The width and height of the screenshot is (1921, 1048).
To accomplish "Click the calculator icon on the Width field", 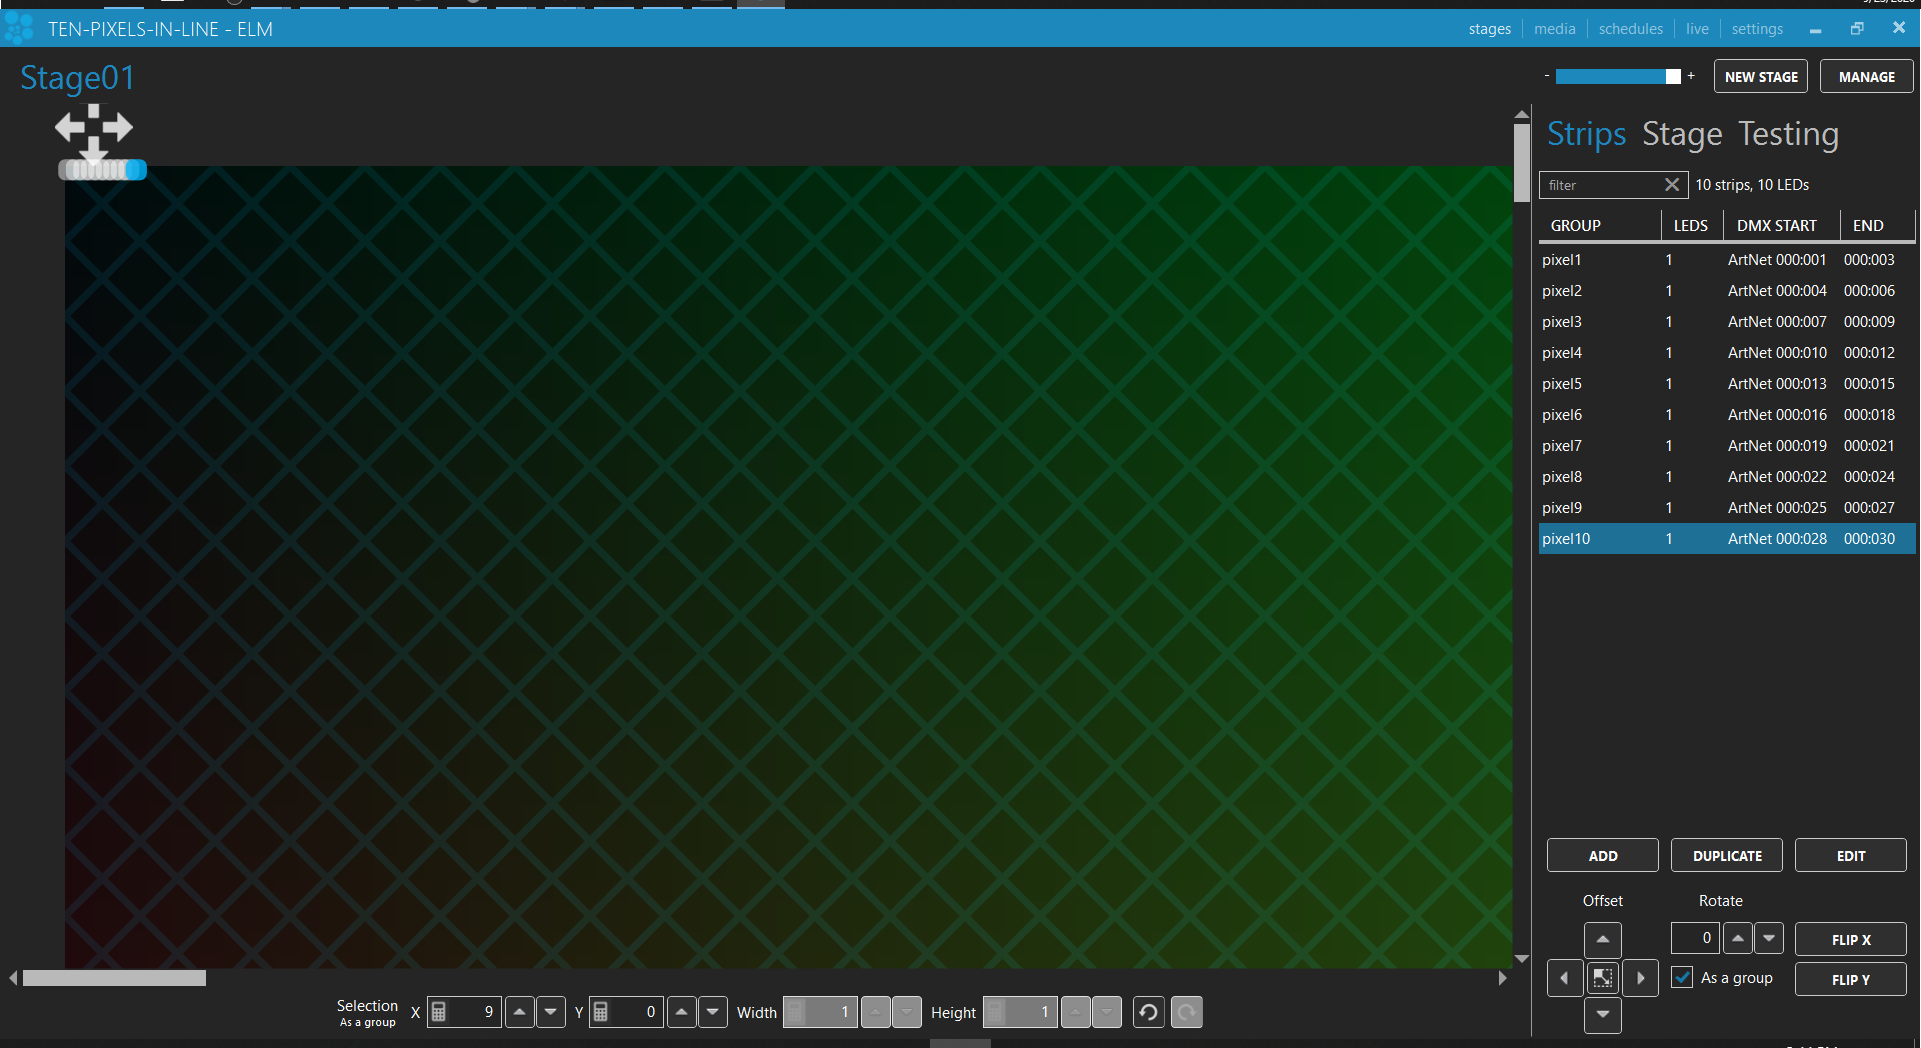I will [x=794, y=1012].
